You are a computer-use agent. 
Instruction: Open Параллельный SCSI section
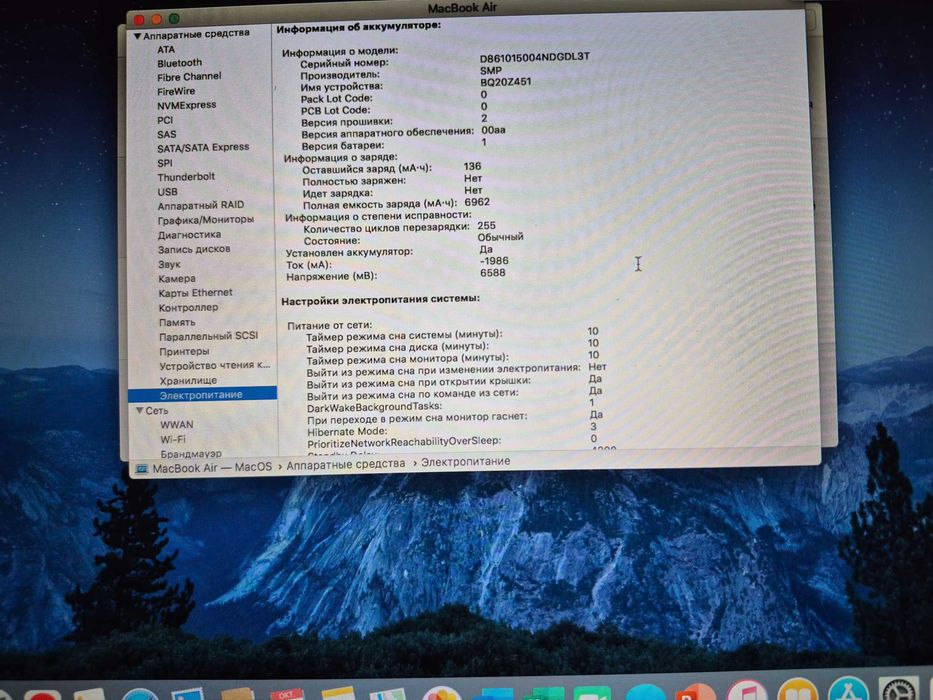click(208, 336)
